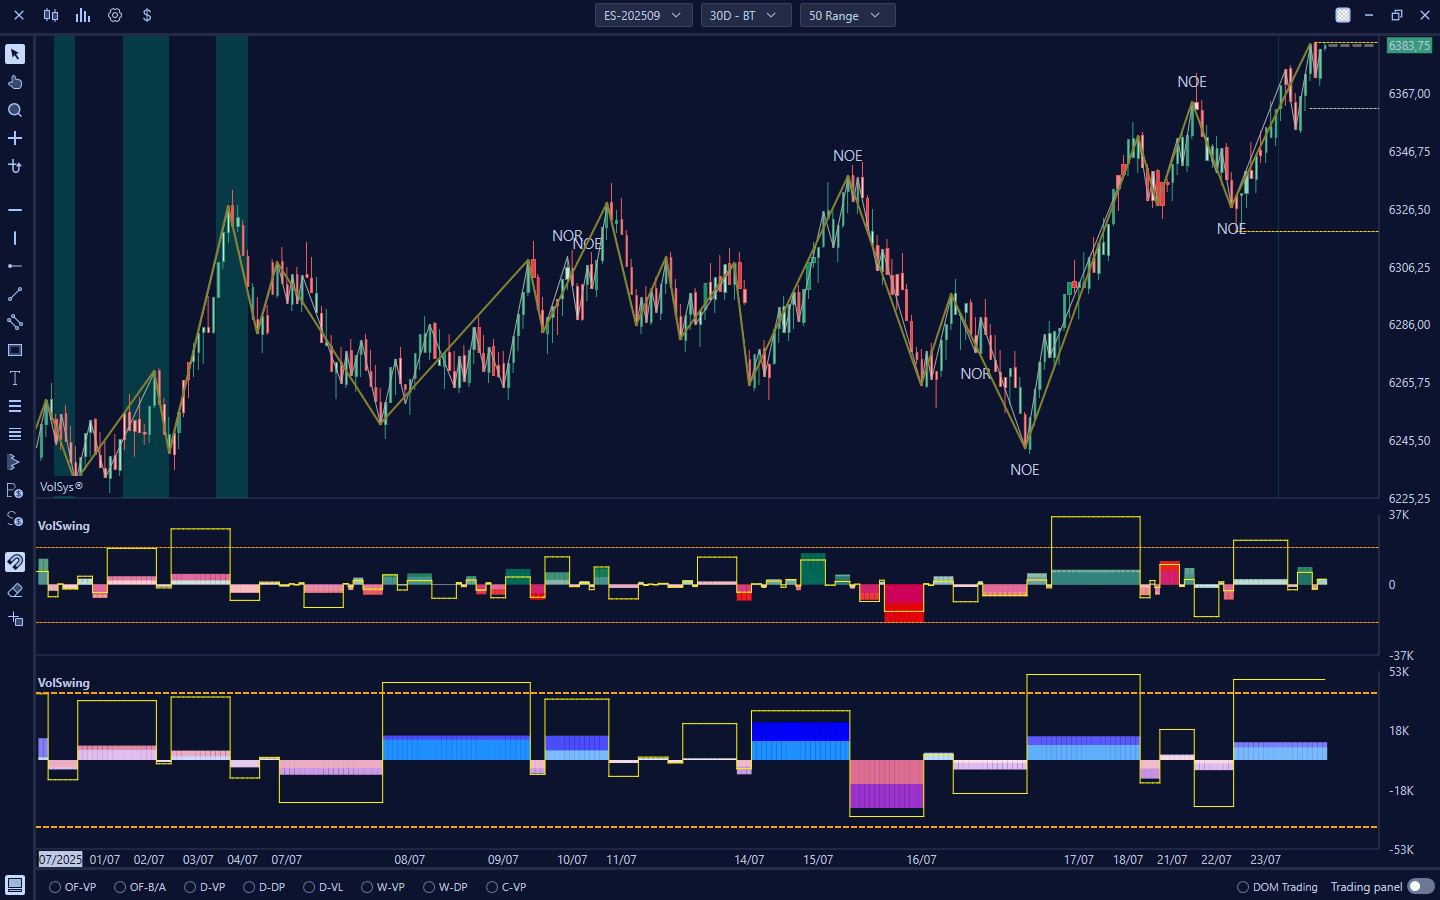Viewport: 1440px width, 900px height.
Task: Select the hand pan tool
Action: pos(15,82)
